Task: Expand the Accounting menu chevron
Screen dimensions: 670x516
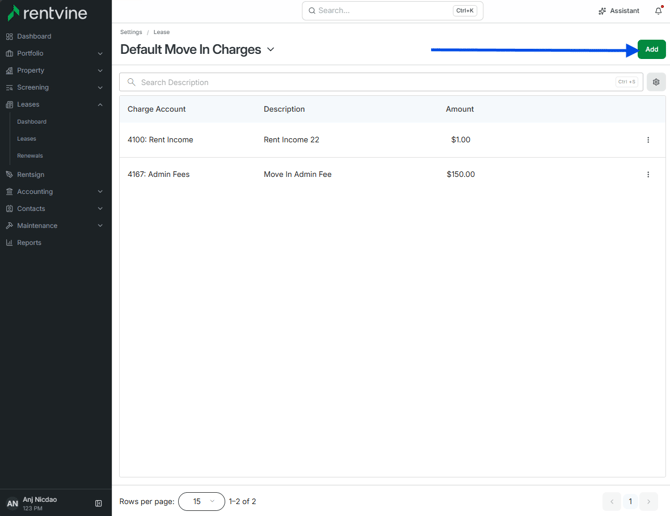Action: tap(100, 192)
